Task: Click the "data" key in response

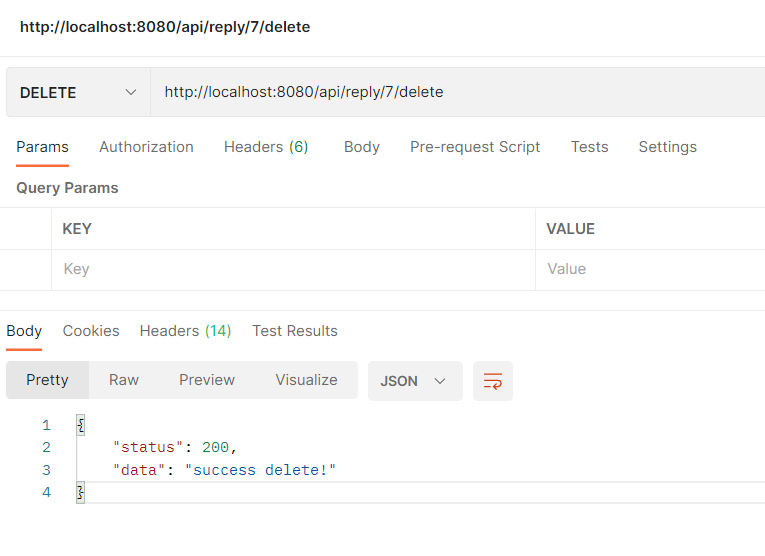Action: point(139,470)
